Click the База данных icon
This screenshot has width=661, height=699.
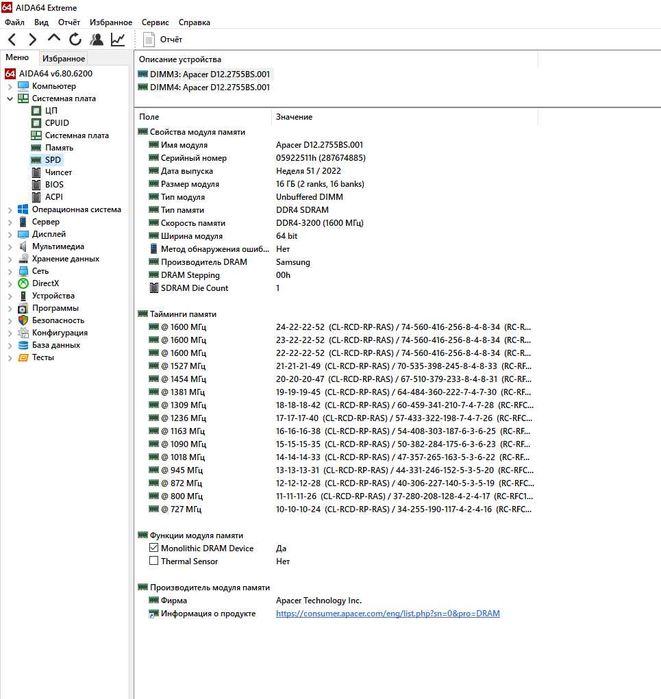(x=23, y=345)
